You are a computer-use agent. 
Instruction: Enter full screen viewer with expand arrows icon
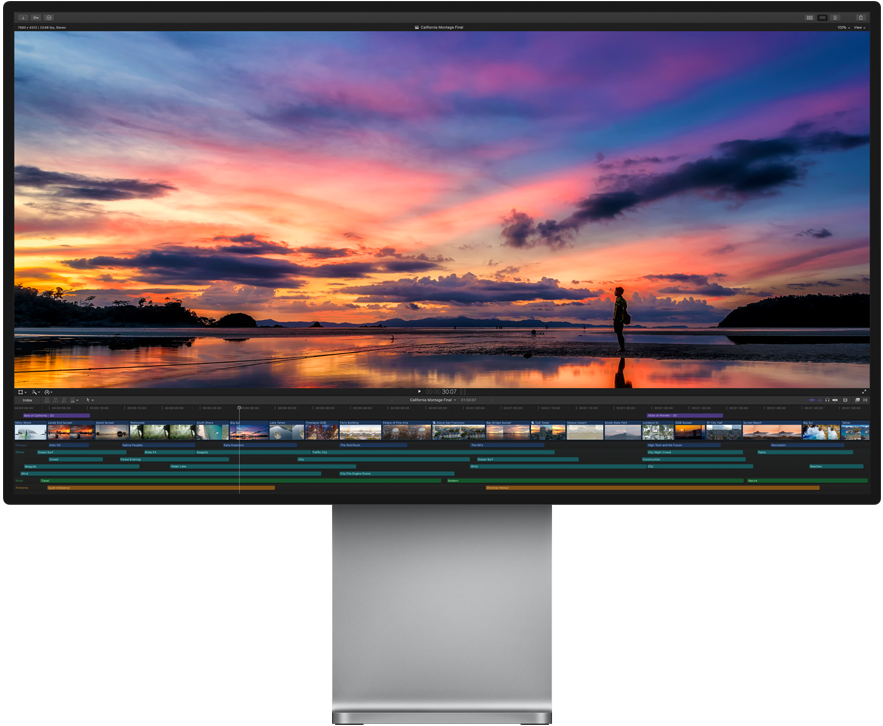[864, 392]
